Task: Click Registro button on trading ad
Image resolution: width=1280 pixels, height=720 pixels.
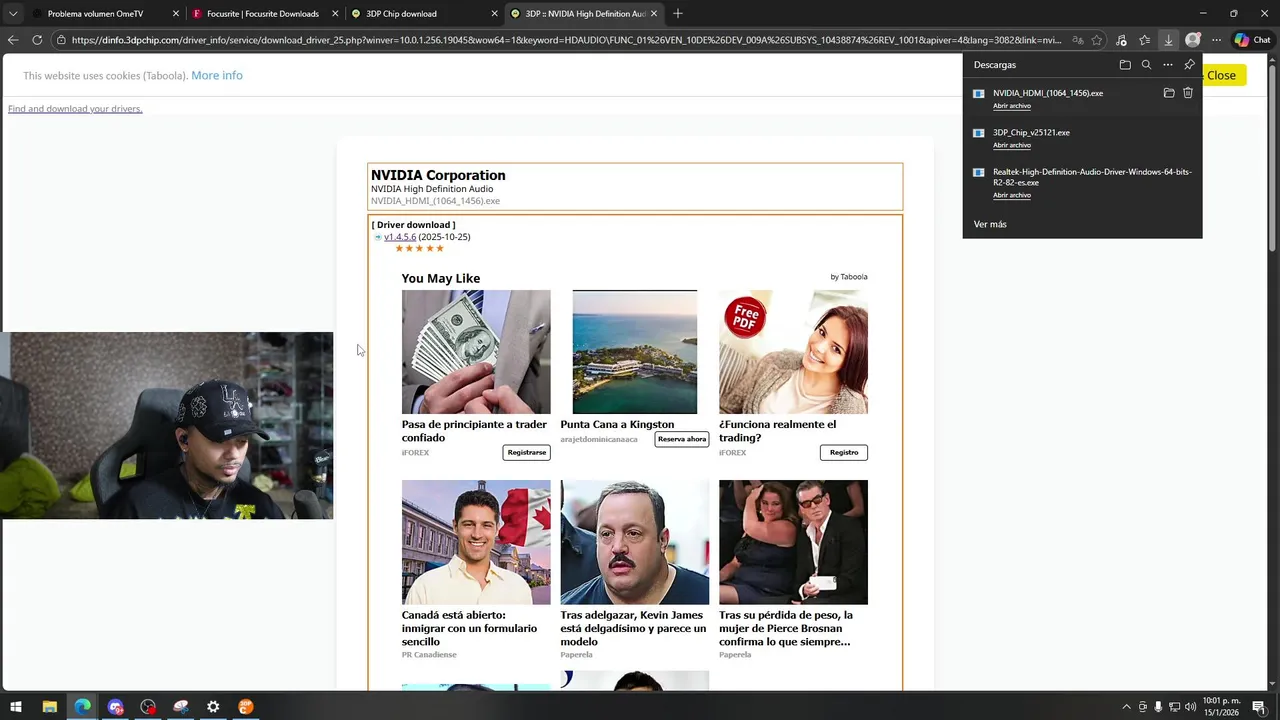Action: click(x=844, y=452)
